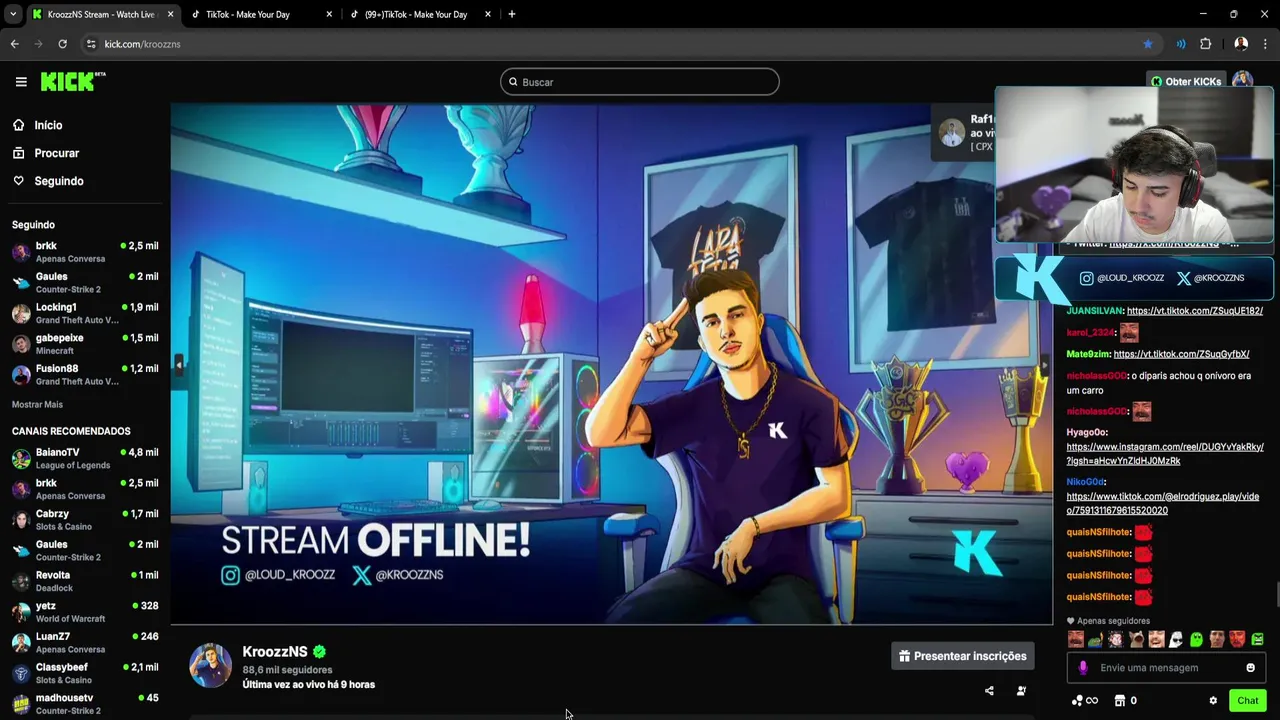Select the Pepe frog emote

coord(1095,639)
